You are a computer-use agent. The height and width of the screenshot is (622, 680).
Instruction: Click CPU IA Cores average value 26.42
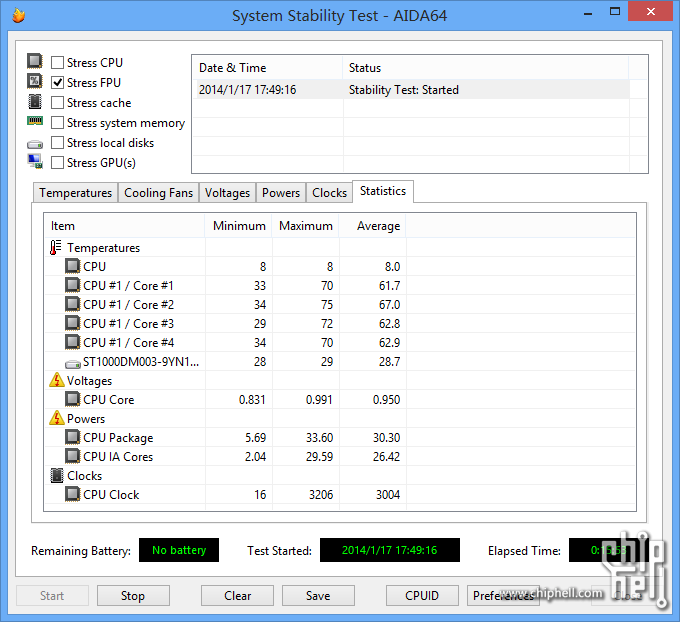386,457
